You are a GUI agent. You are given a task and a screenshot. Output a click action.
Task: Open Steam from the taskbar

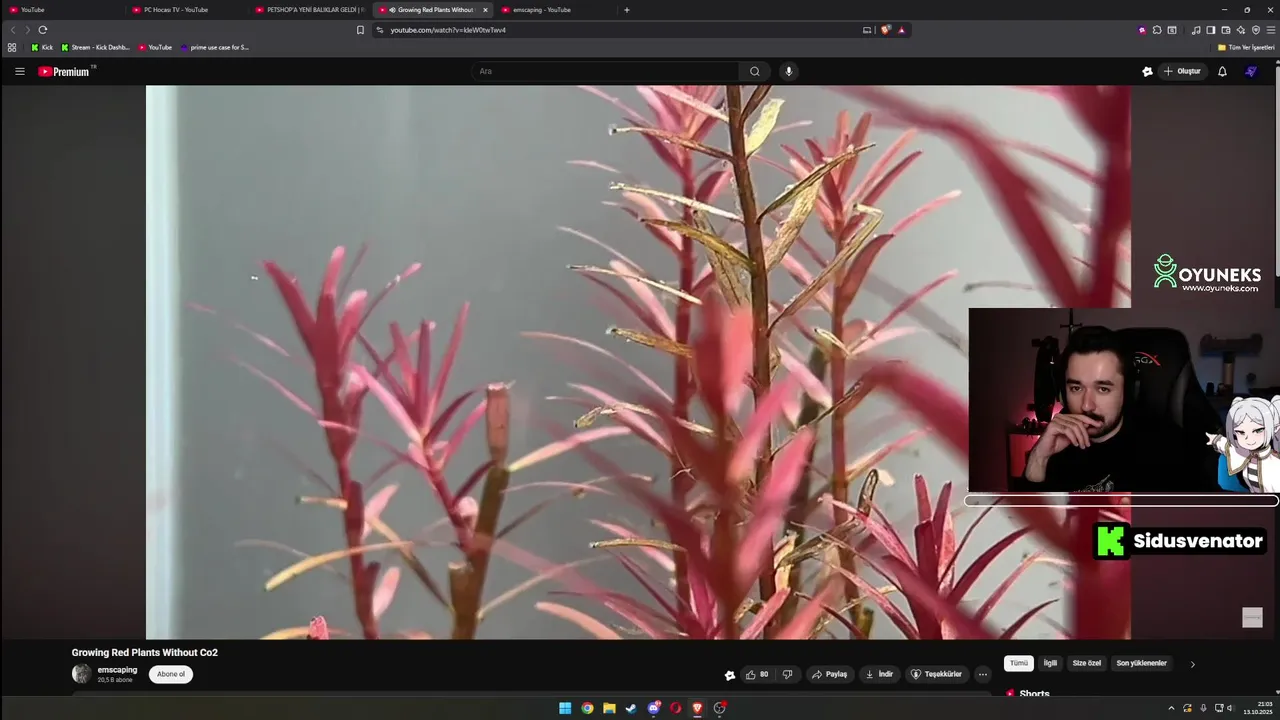631,708
